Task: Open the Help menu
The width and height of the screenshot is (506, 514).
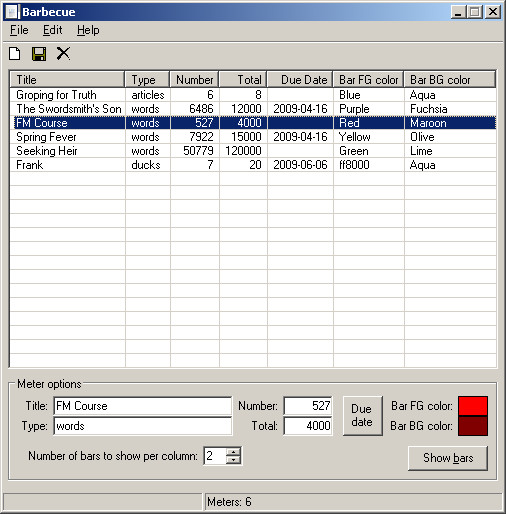Action: point(88,30)
